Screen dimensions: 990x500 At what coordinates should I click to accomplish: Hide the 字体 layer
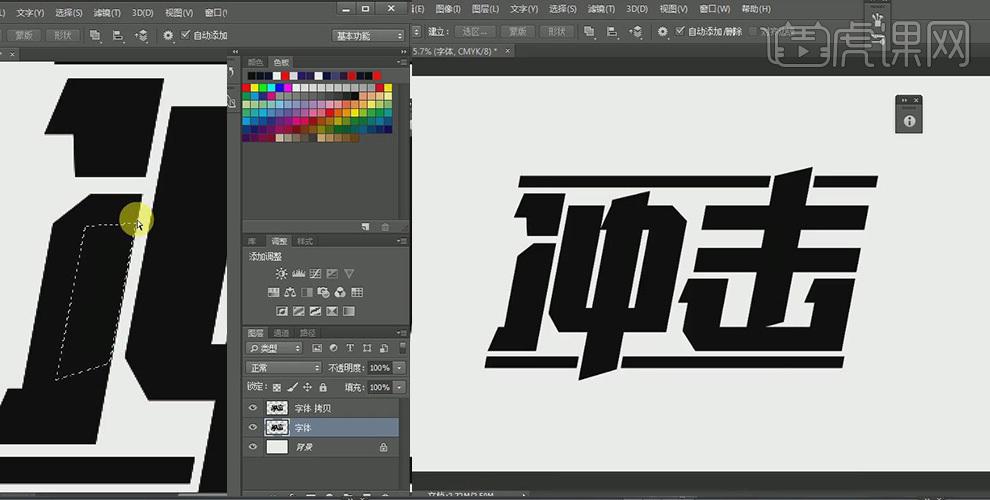click(x=253, y=427)
